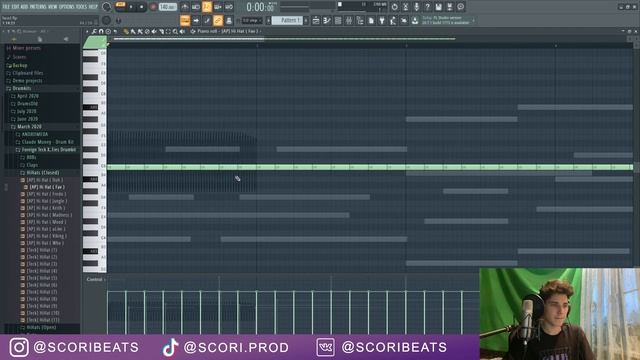
Task: Click the document-shaped icon beside the browser icon
Action: pyautogui.click(x=371, y=20)
